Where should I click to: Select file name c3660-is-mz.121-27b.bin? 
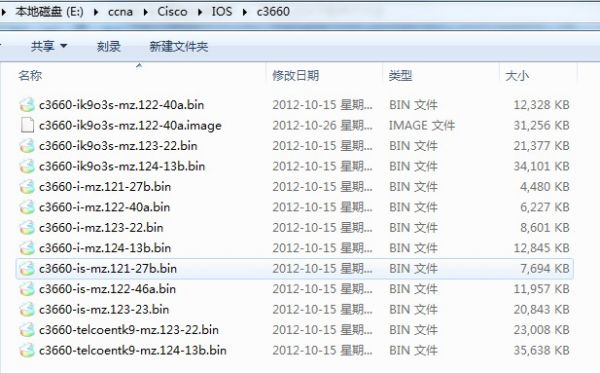point(108,269)
